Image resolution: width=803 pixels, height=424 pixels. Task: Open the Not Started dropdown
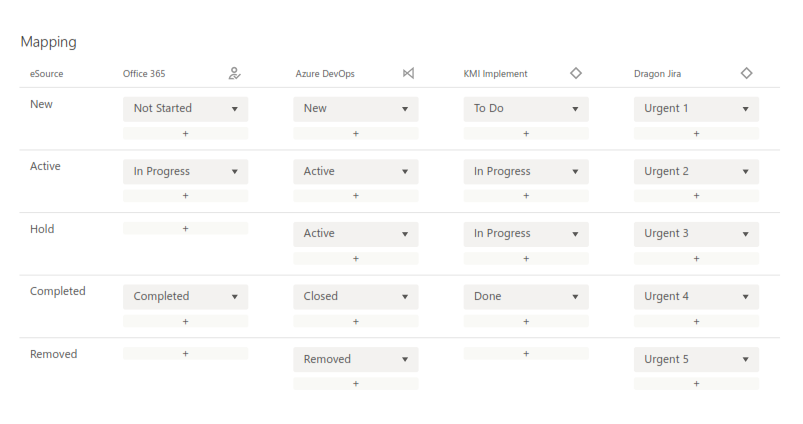coord(185,108)
